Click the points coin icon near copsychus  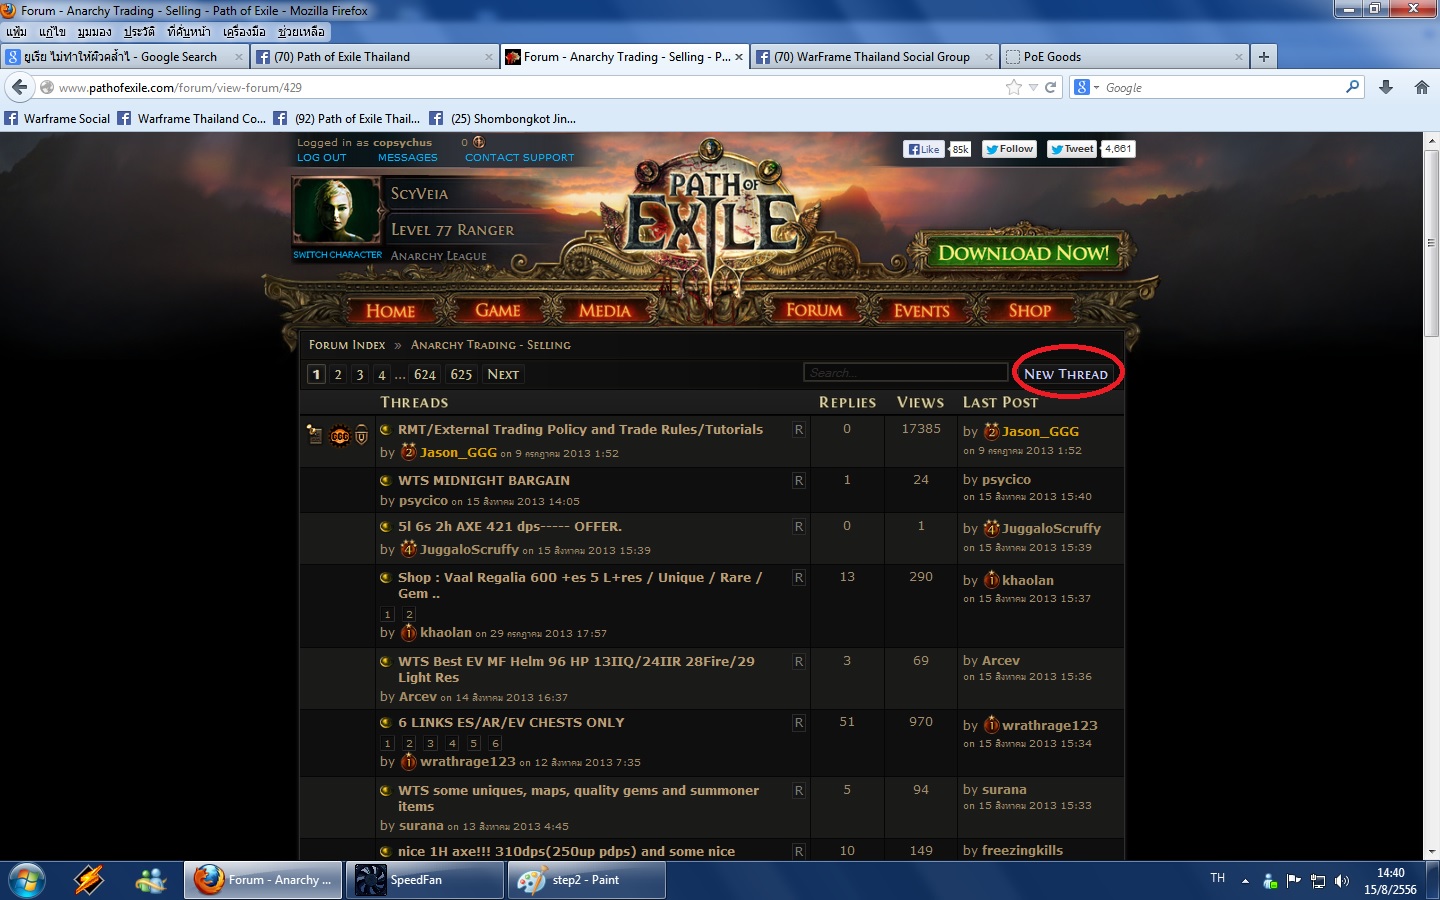click(x=479, y=142)
